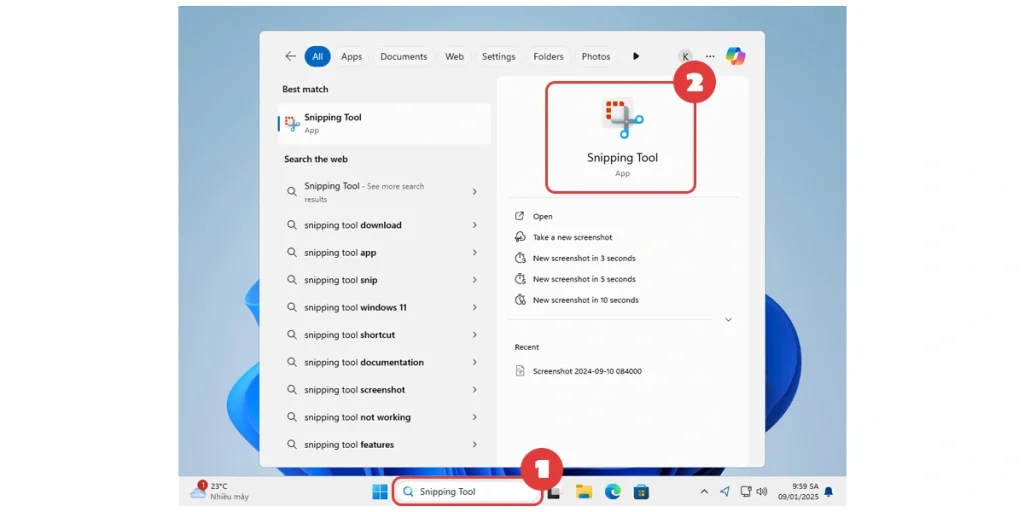This screenshot has width=1024, height=512.
Task: Open recent file Screenshot 2024-09-10 084000
Action: (586, 371)
